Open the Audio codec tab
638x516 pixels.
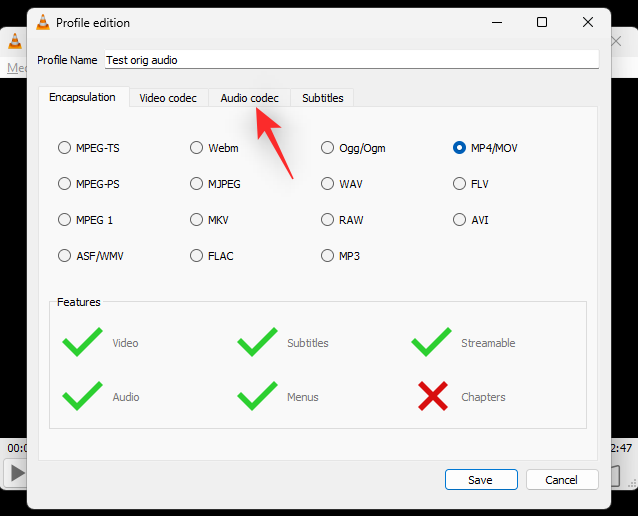[x=249, y=98]
